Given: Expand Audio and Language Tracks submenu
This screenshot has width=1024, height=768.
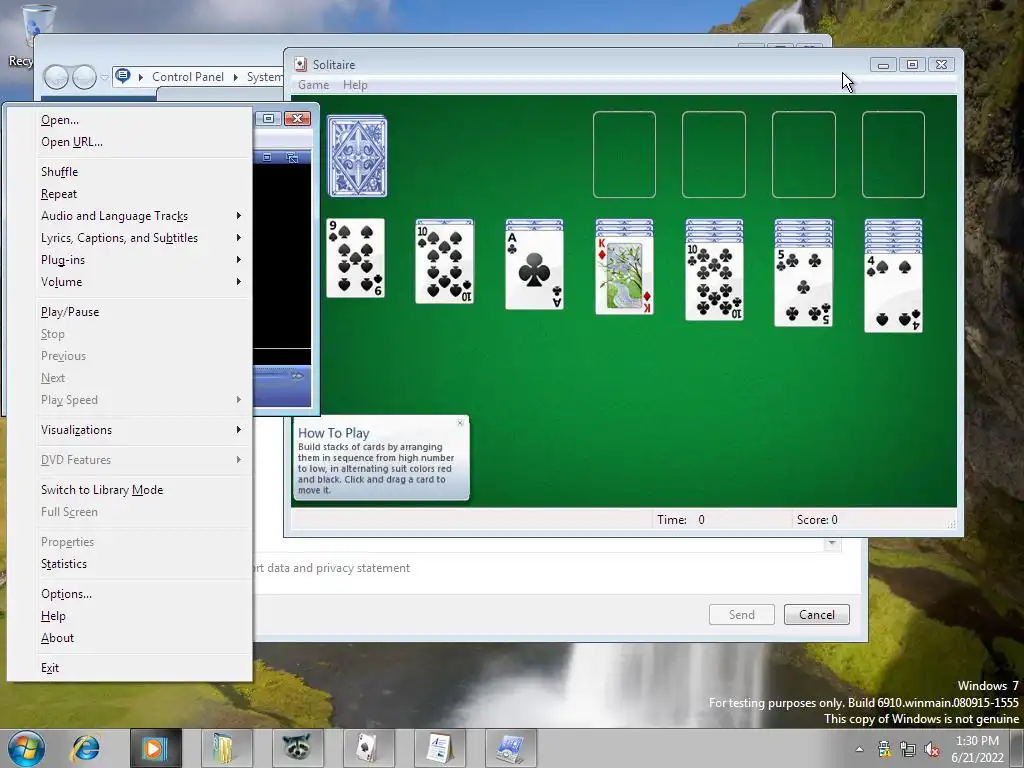Looking at the screenshot, I should click(x=129, y=216).
